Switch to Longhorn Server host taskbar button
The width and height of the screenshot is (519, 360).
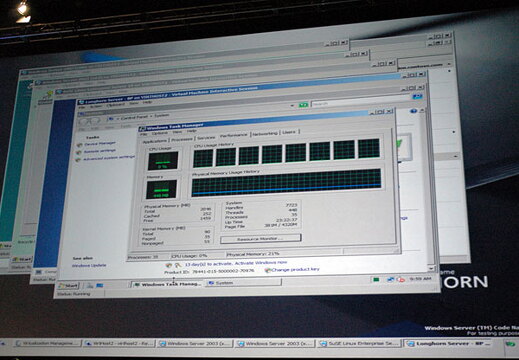[x=447, y=343]
